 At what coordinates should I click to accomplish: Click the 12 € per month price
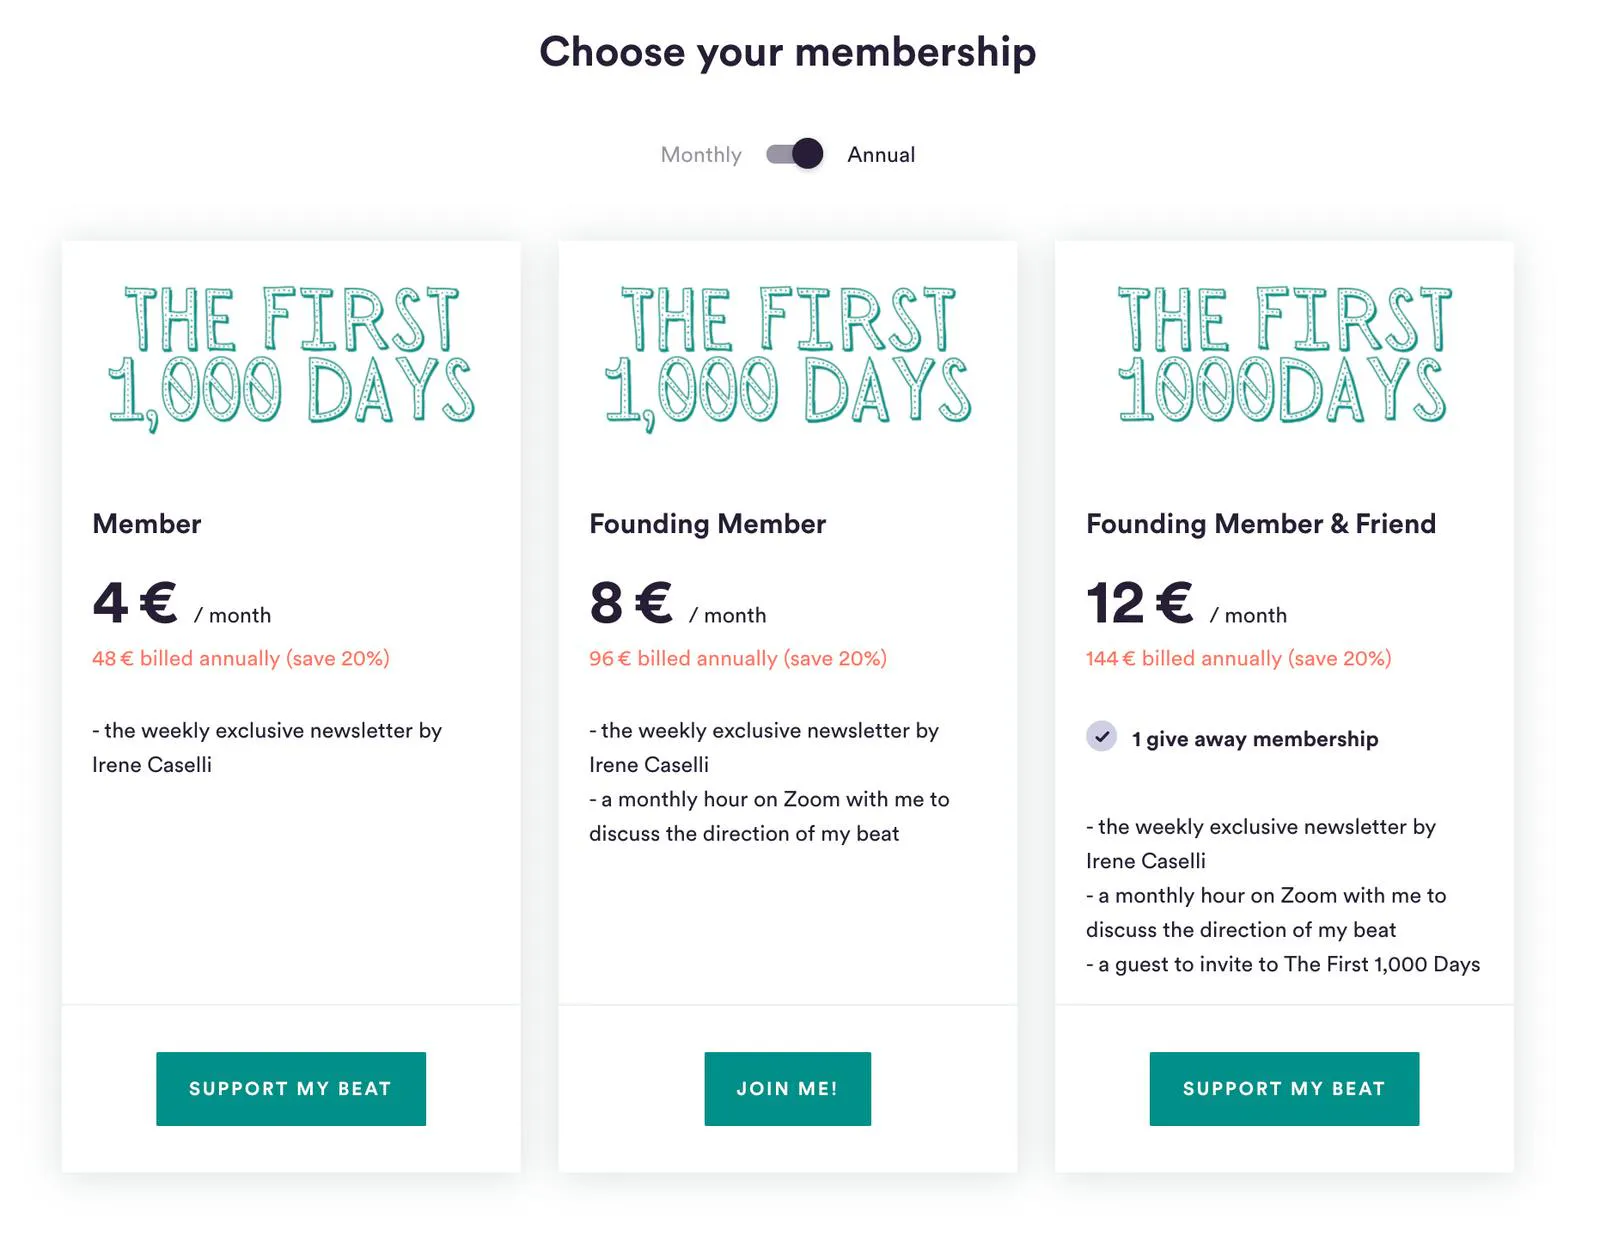coord(1187,604)
